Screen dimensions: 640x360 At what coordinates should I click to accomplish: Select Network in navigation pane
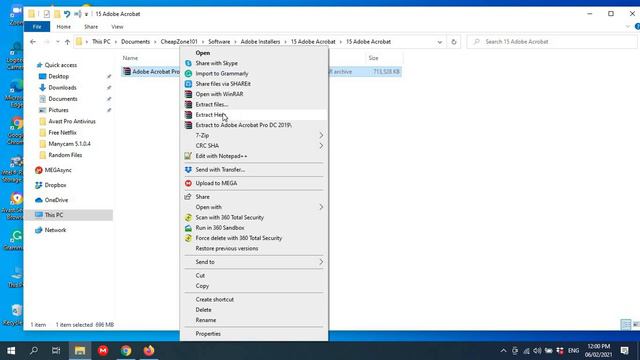point(55,230)
